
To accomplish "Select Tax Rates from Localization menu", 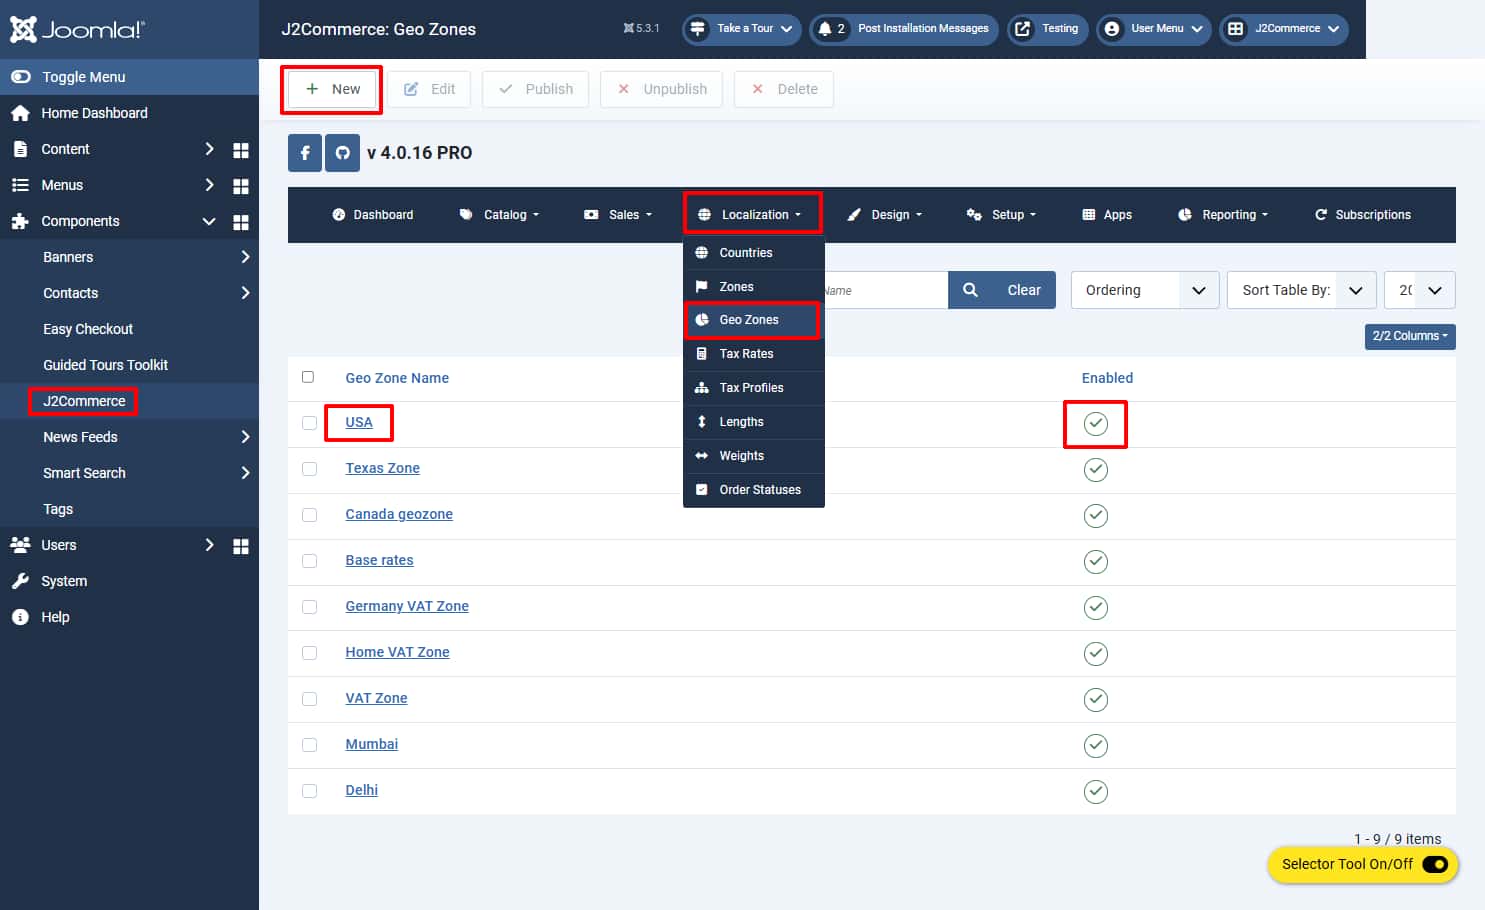I will pos(754,354).
